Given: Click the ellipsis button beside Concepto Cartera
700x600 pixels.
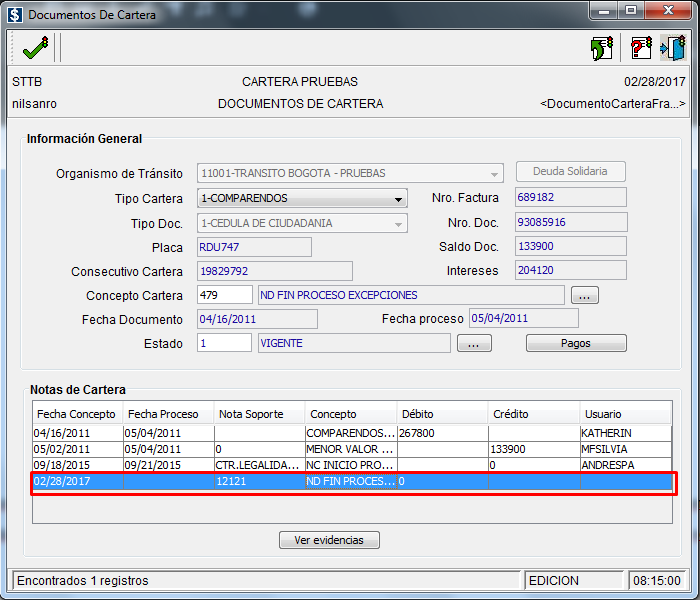Looking at the screenshot, I should 584,295.
